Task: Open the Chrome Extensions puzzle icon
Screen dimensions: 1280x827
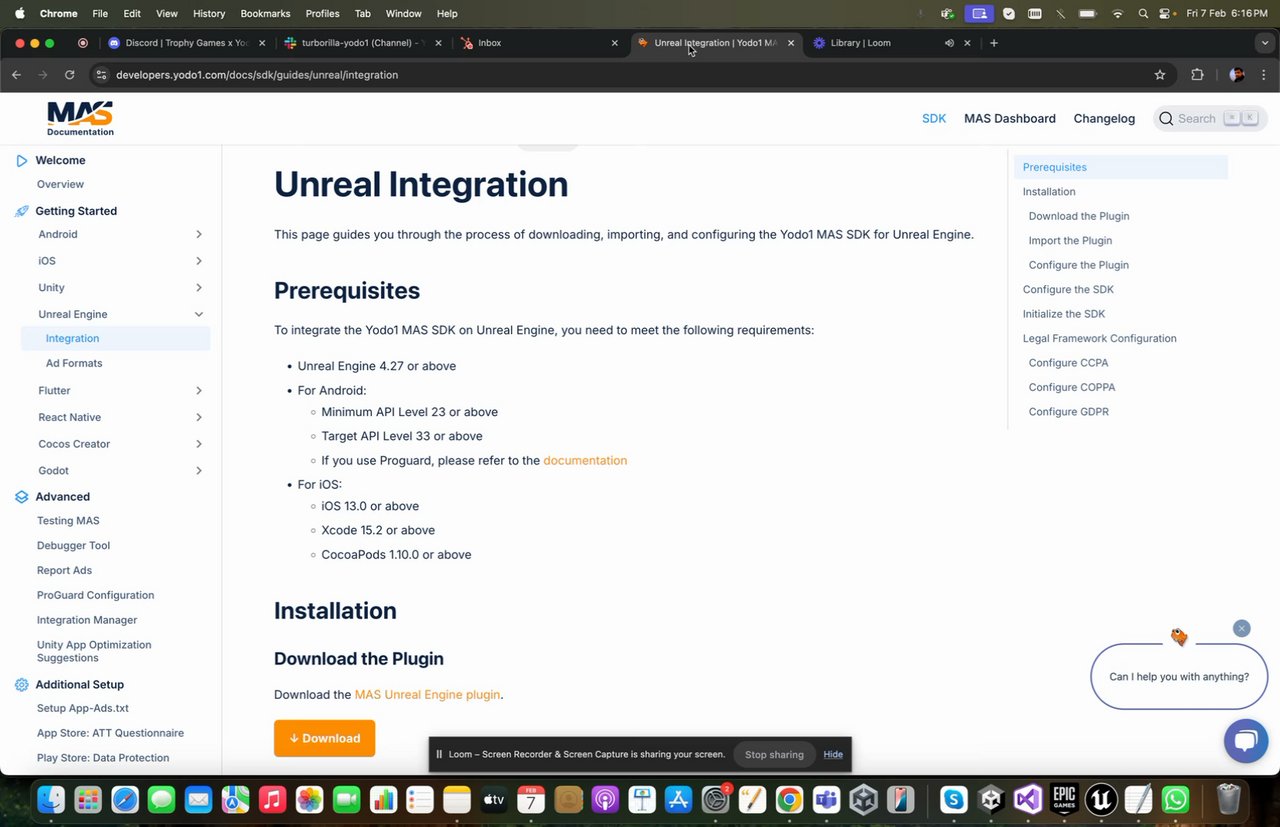Action: pos(1197,75)
